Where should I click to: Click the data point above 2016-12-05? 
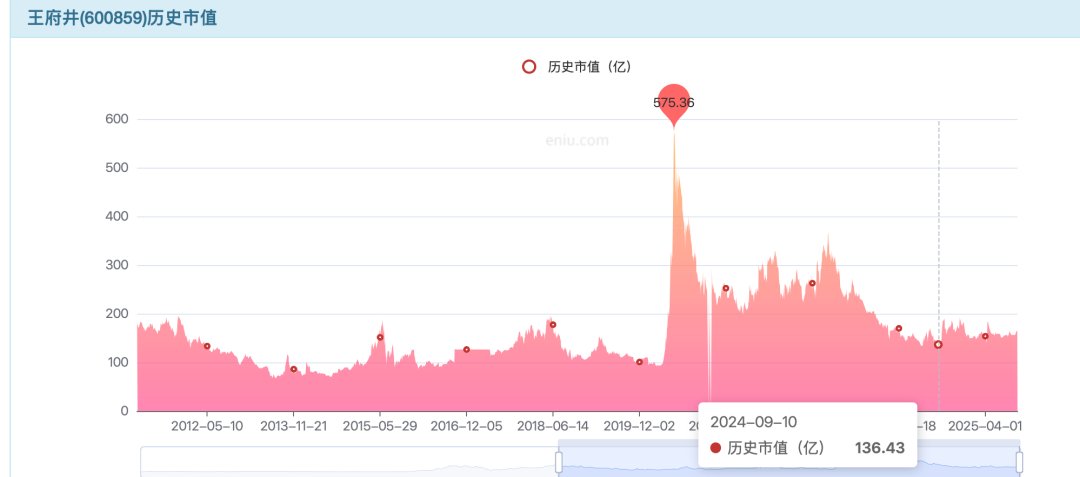(x=466, y=350)
